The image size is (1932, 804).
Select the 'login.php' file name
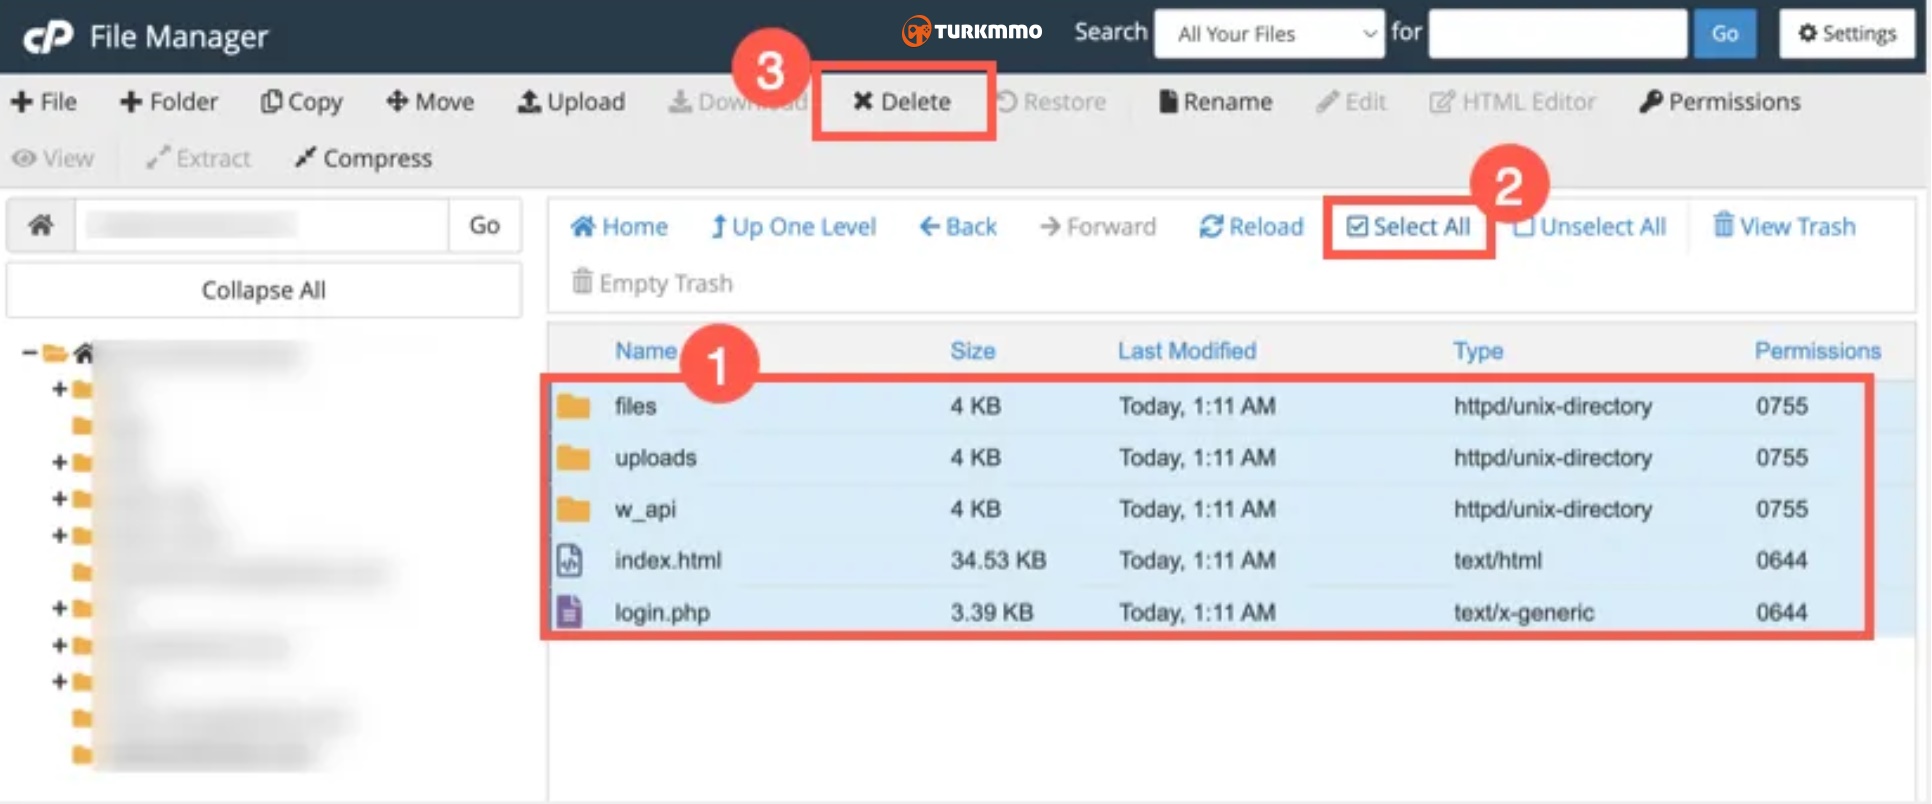662,612
